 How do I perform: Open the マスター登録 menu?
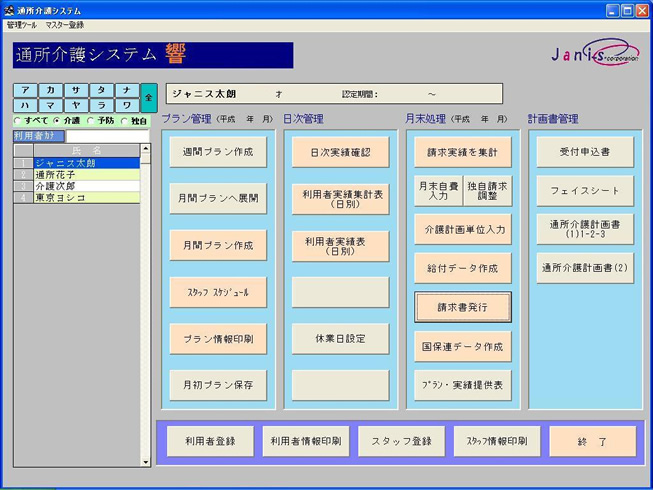click(x=64, y=24)
